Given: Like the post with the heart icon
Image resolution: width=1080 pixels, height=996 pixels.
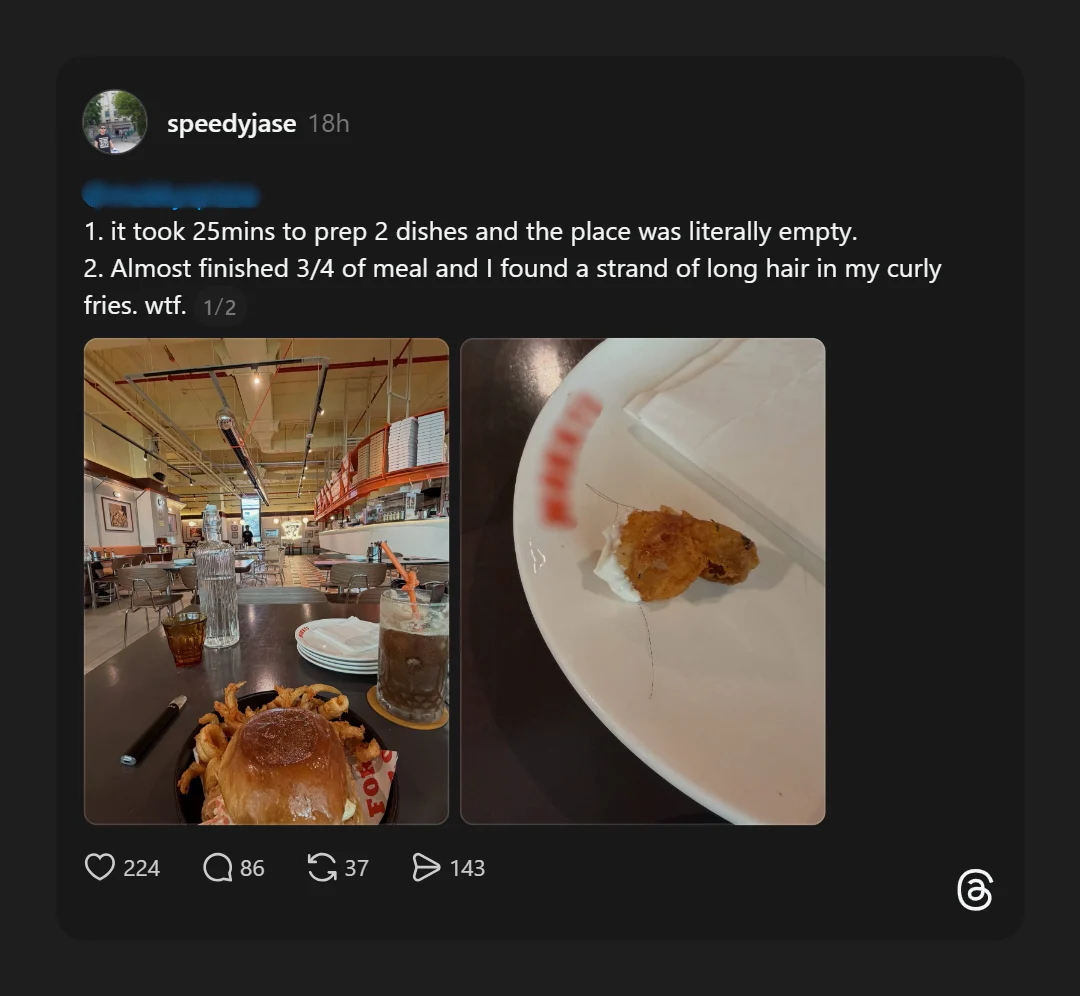Looking at the screenshot, I should pyautogui.click(x=100, y=867).
